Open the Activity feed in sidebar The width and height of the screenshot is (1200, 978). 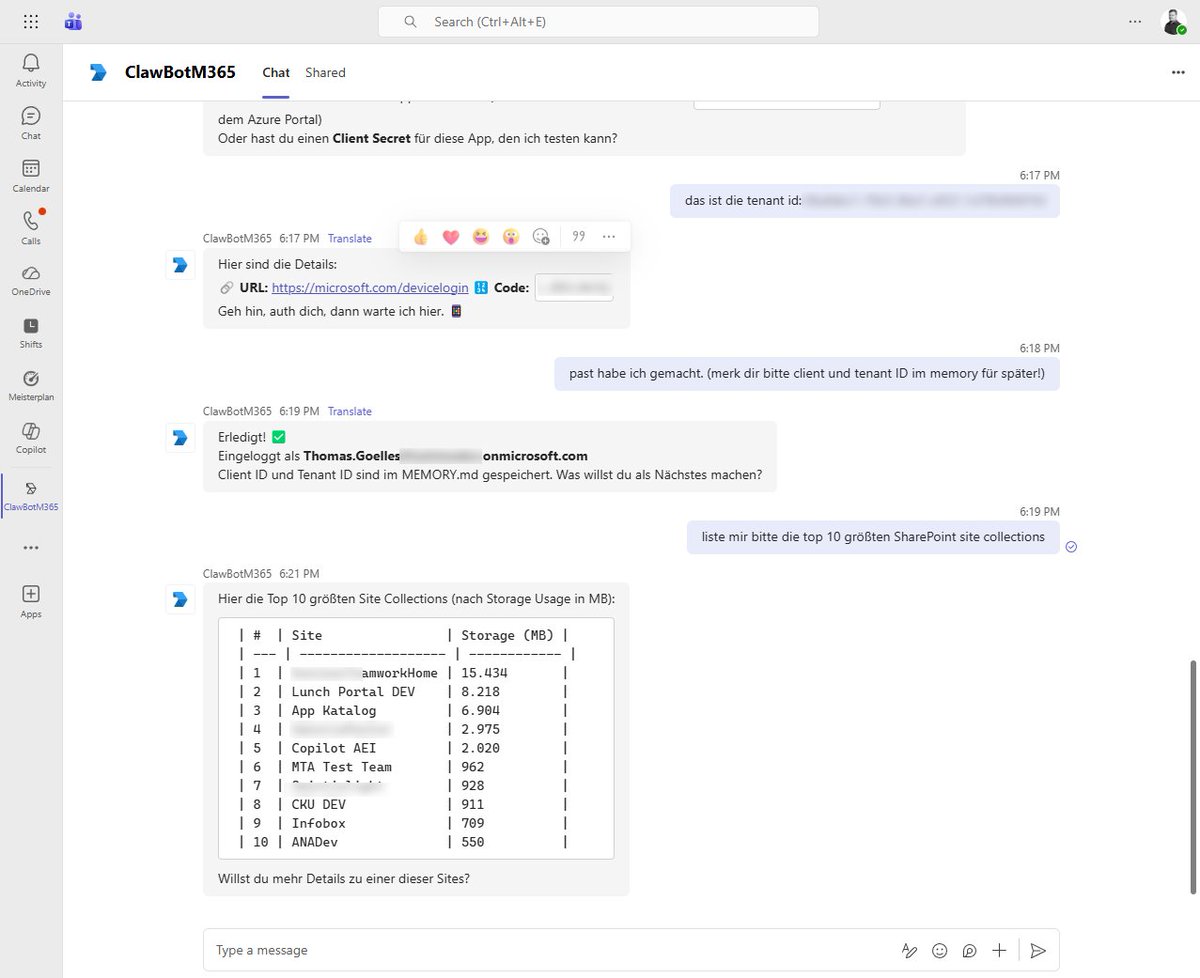[x=31, y=70]
